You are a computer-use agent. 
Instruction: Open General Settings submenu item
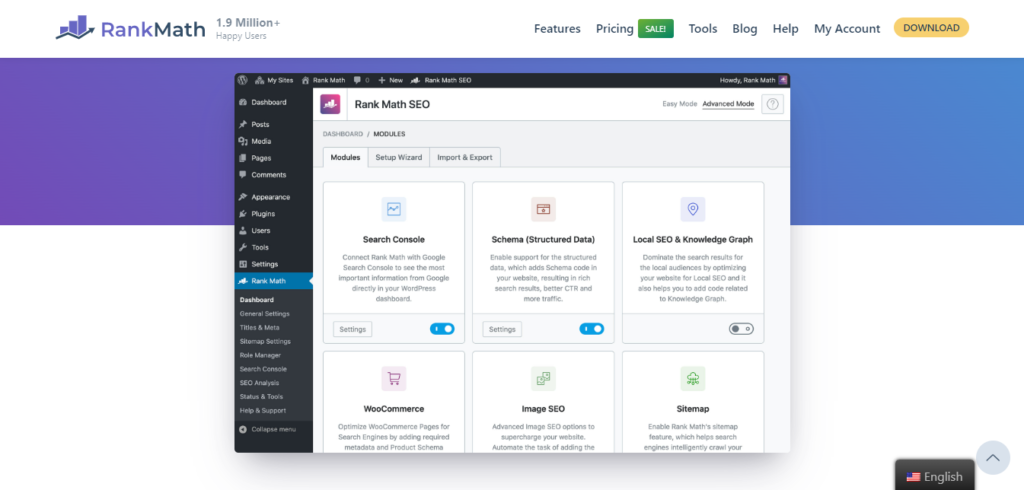pyautogui.click(x=264, y=314)
